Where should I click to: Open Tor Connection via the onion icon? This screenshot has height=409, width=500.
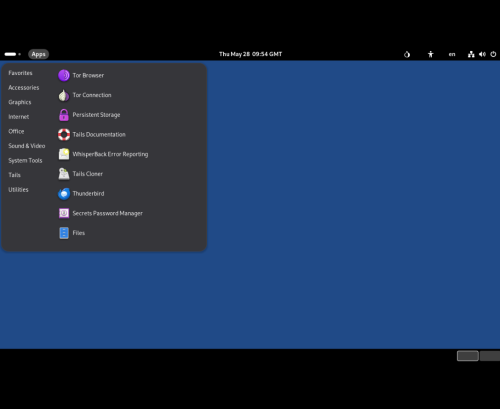[x=64, y=95]
